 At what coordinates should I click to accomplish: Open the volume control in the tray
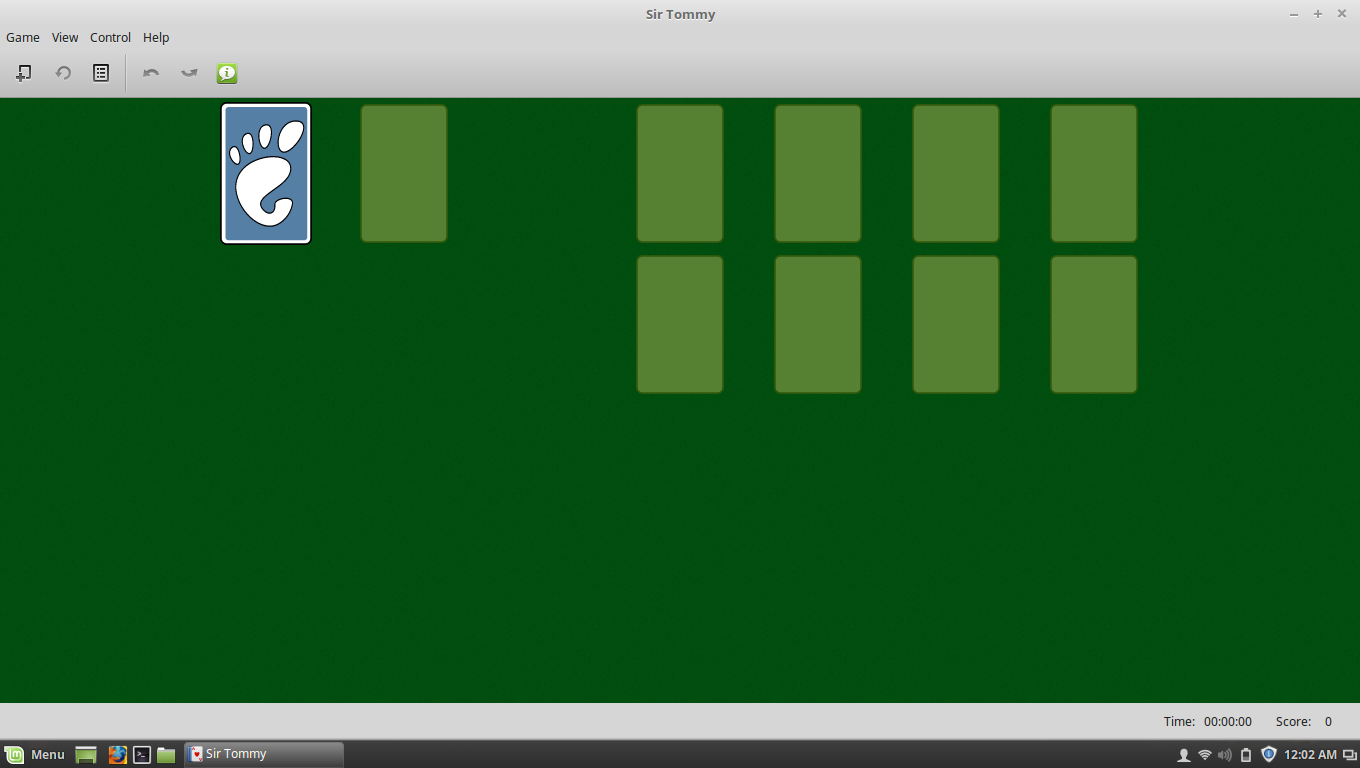click(1225, 754)
